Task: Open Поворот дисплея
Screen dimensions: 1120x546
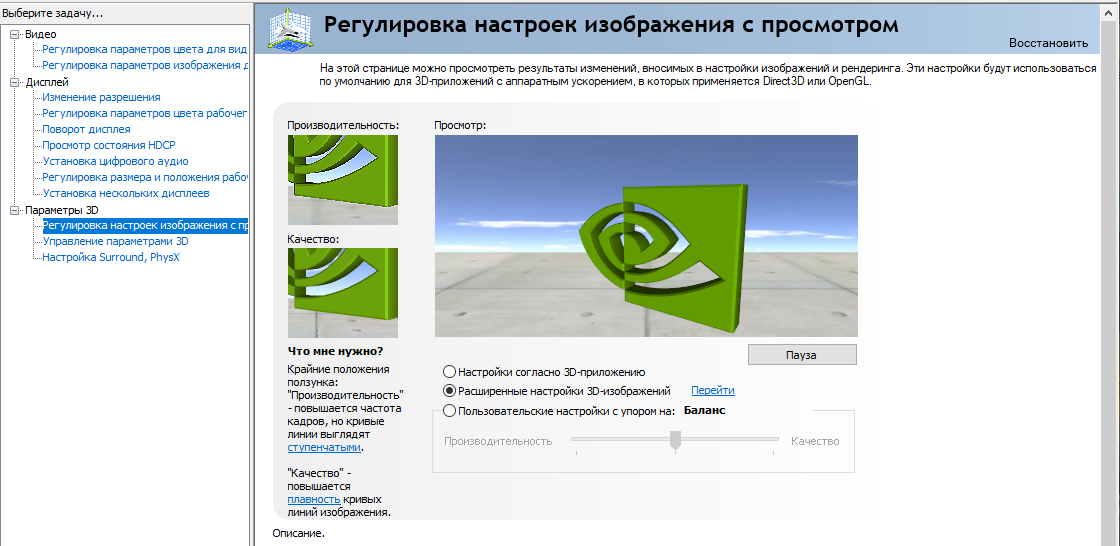Action: (x=86, y=129)
